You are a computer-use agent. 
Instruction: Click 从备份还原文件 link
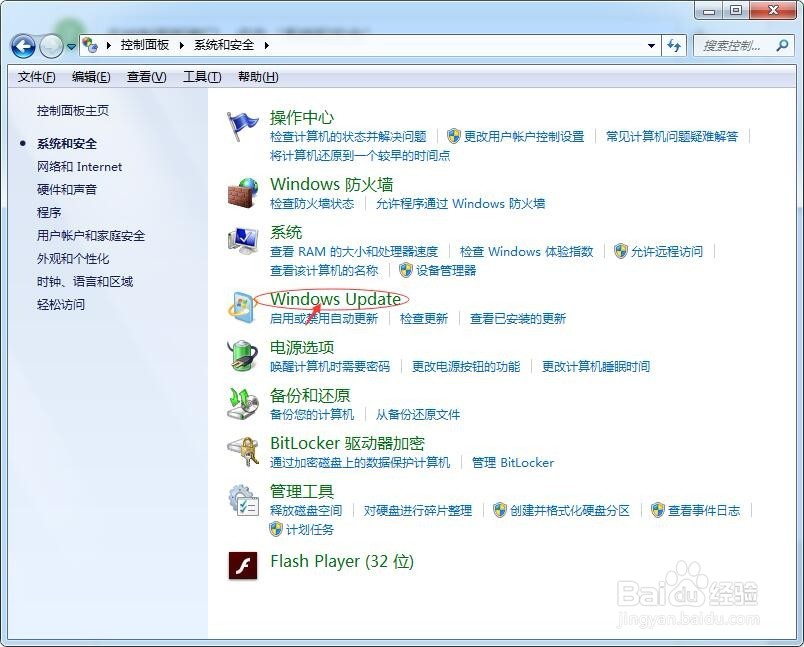click(x=417, y=414)
